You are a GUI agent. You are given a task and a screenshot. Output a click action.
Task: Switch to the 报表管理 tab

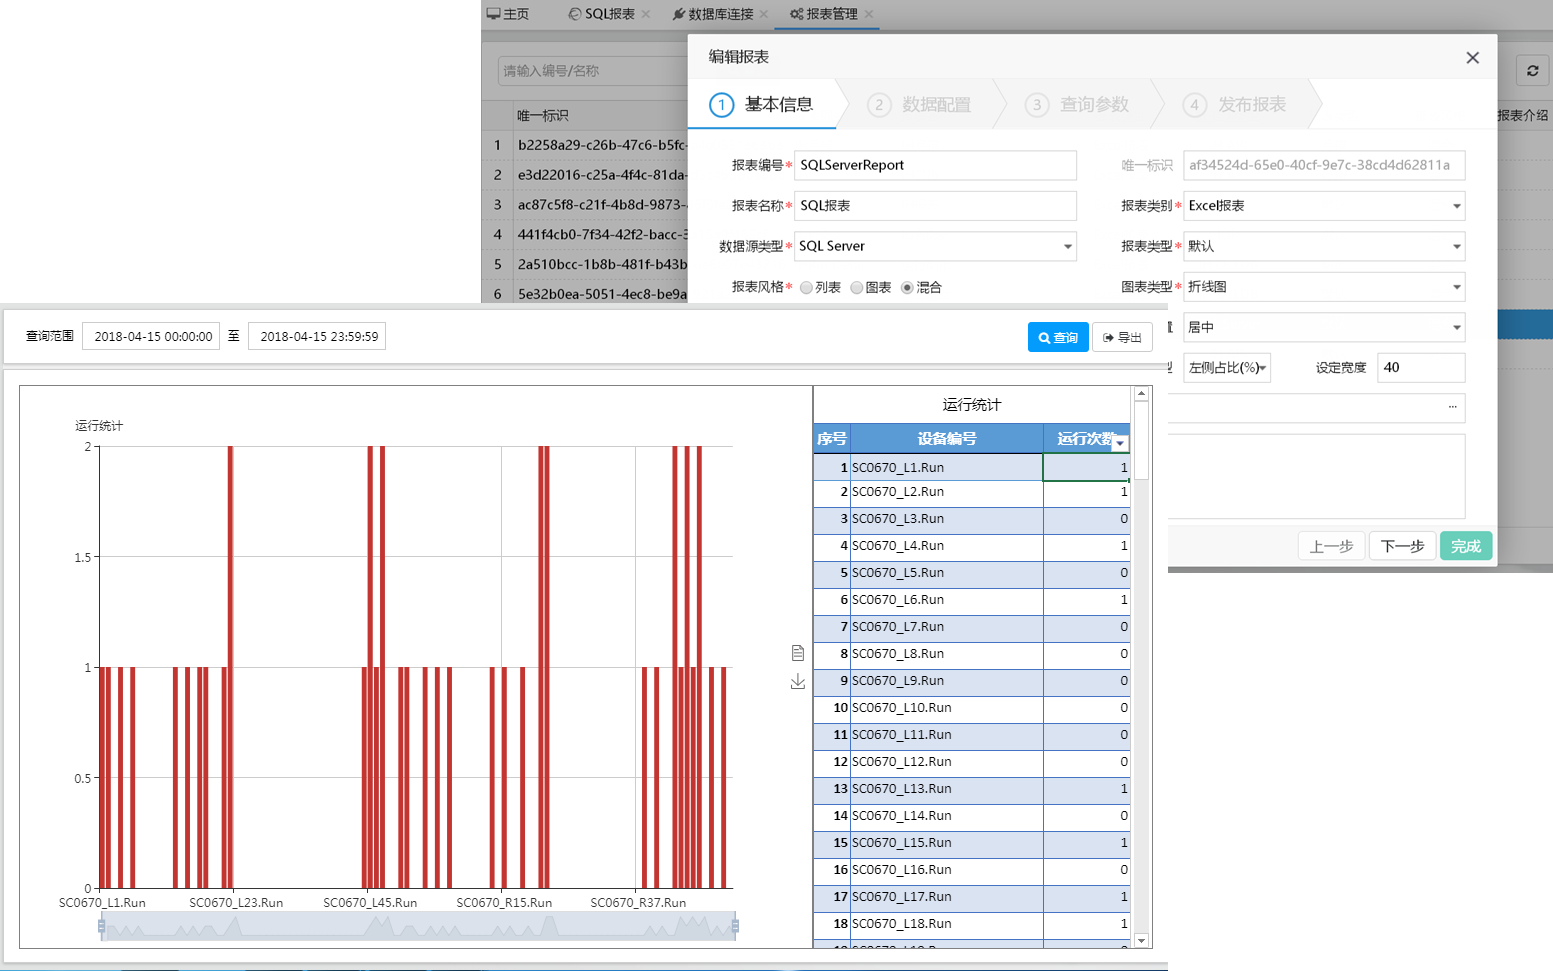tap(824, 14)
